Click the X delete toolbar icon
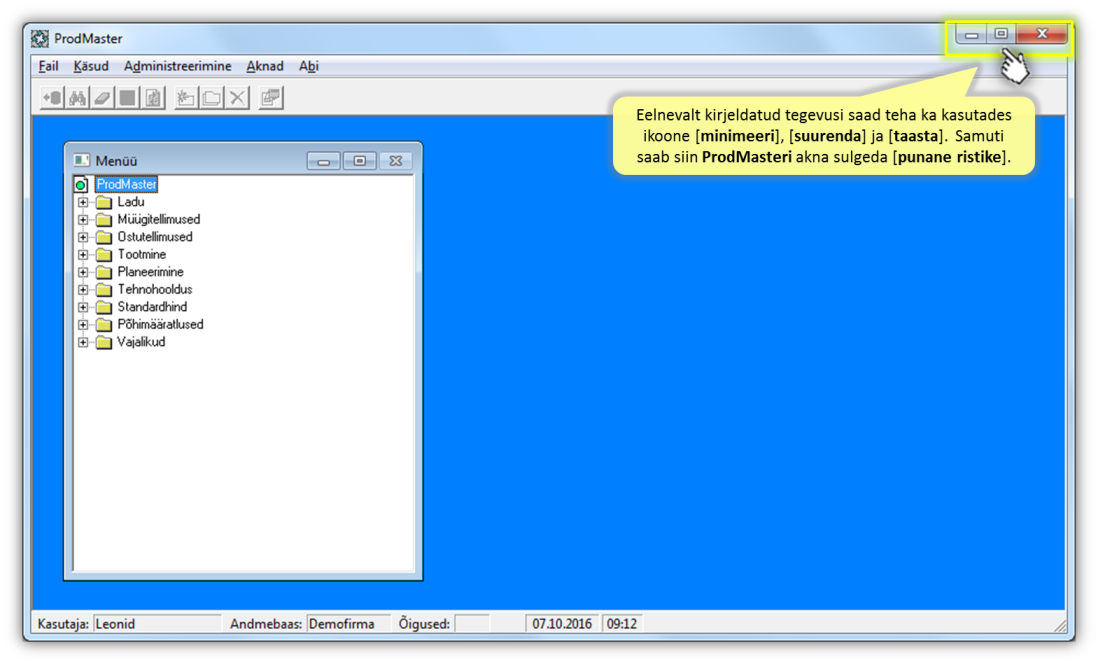The height and width of the screenshot is (664, 1098). [x=237, y=97]
